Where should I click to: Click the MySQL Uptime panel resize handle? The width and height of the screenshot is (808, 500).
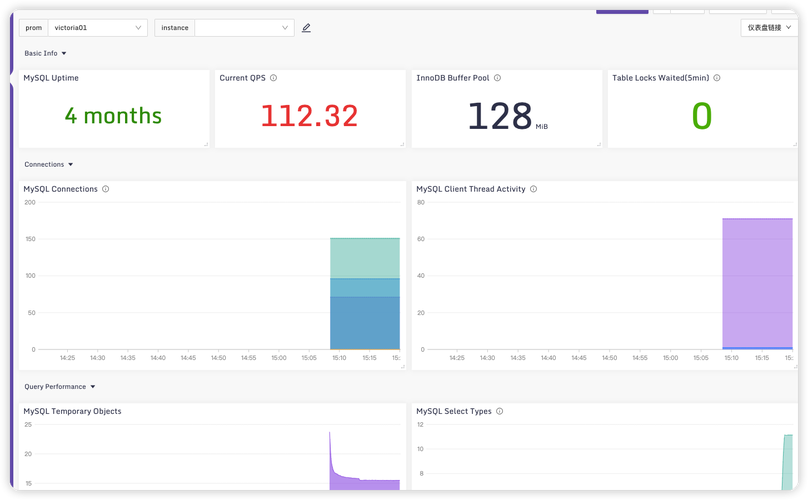pos(206,144)
